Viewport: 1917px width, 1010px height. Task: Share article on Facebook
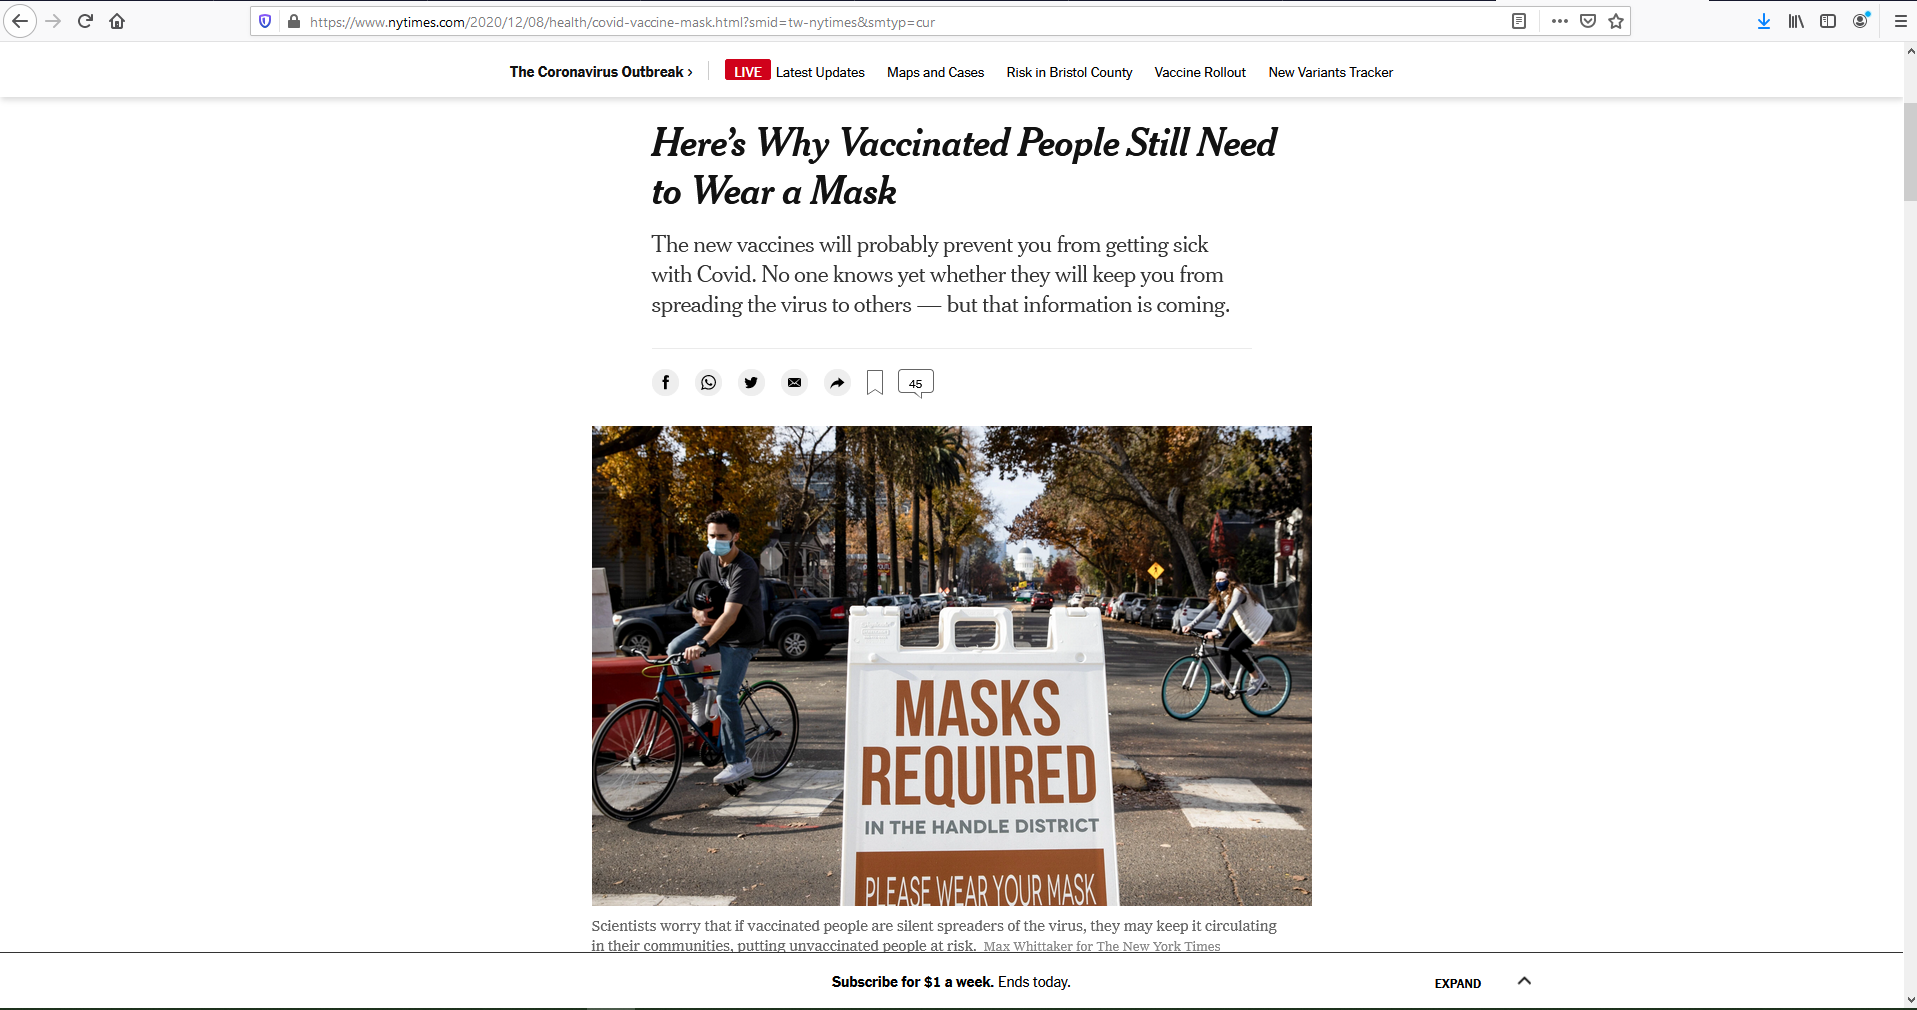click(665, 382)
